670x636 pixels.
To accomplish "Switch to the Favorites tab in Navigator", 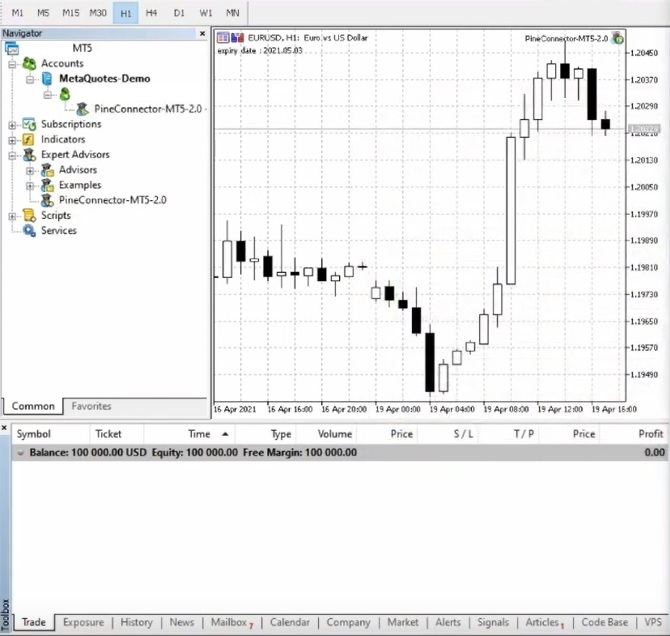I will tap(91, 406).
